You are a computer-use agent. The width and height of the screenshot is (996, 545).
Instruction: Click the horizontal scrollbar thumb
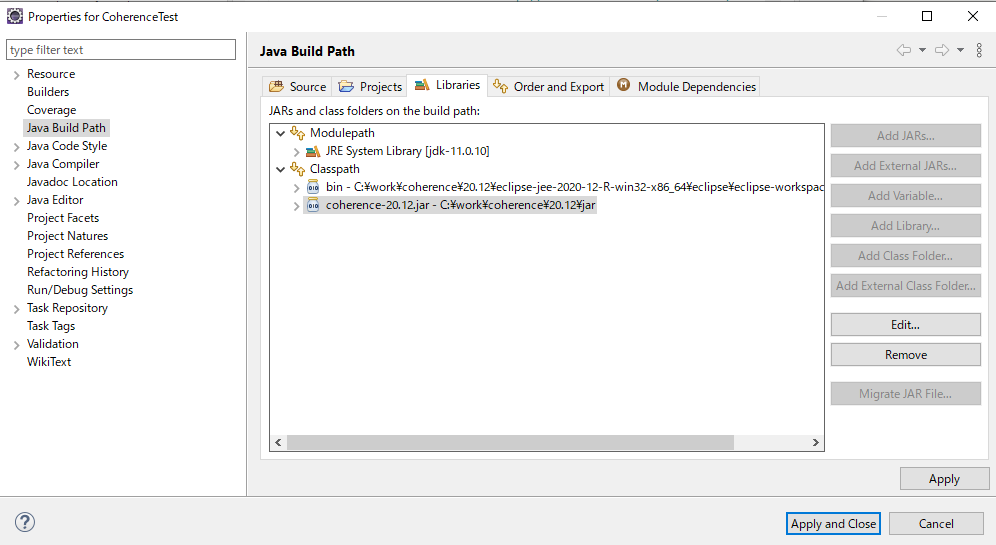(510, 442)
